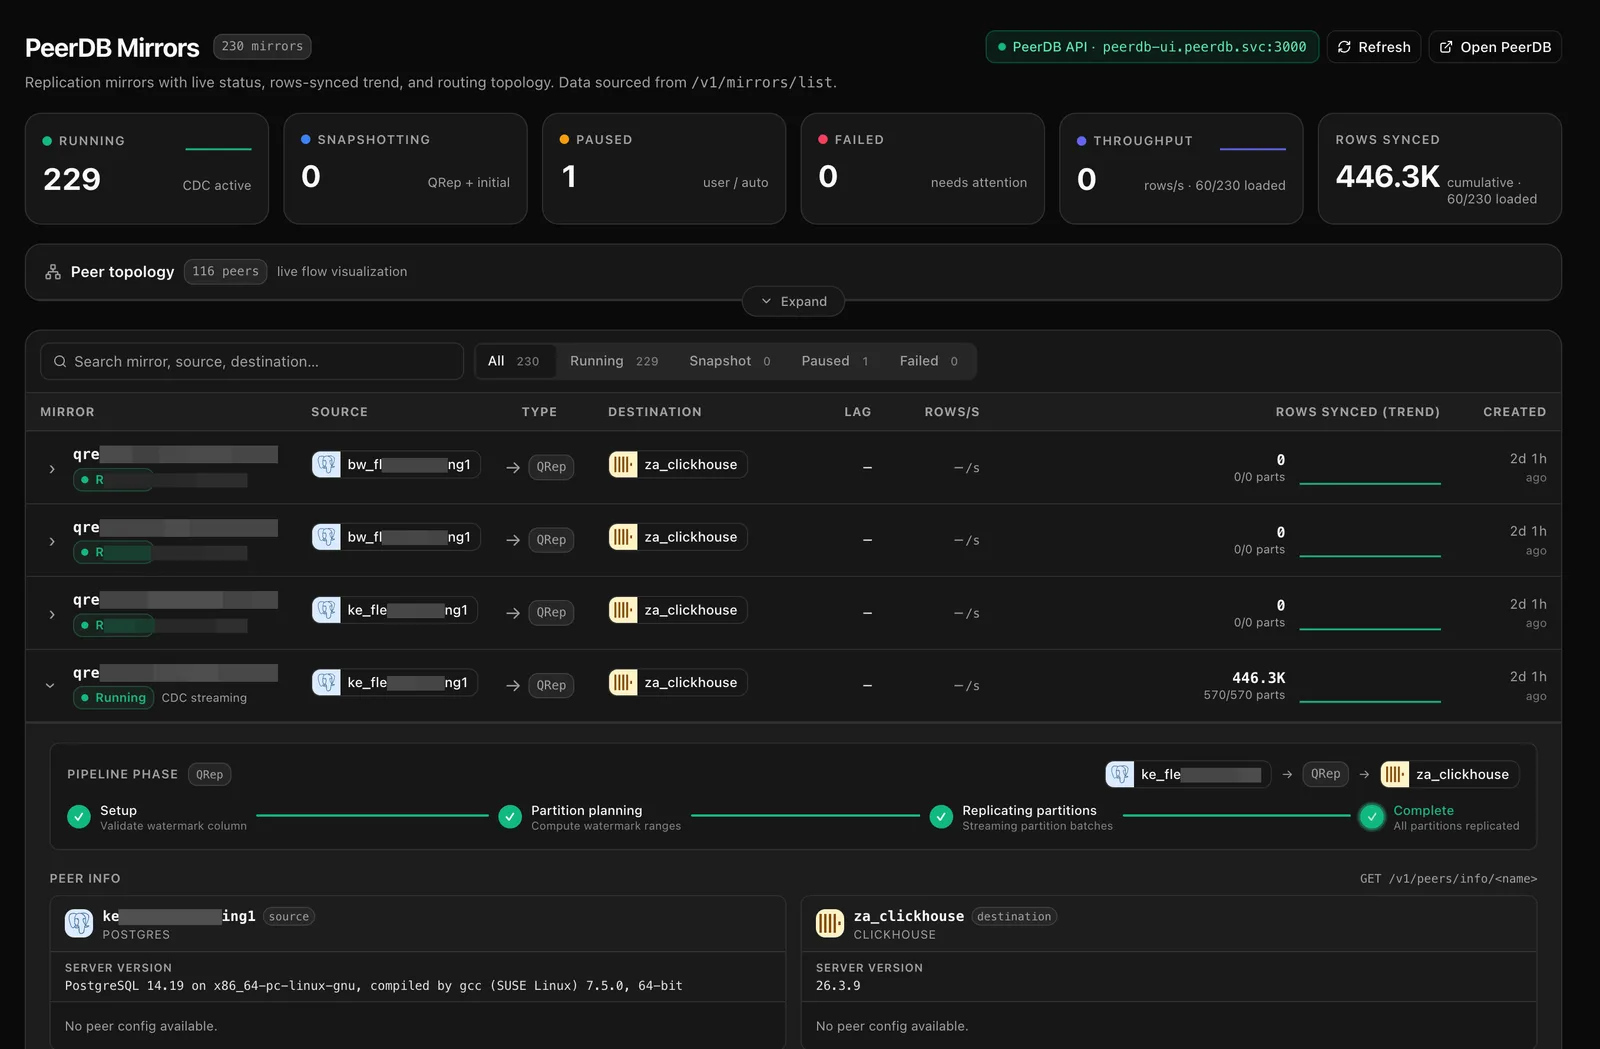This screenshot has height=1049, width=1600.
Task: Click Postgres icon in source peer info
Action: 79,923
